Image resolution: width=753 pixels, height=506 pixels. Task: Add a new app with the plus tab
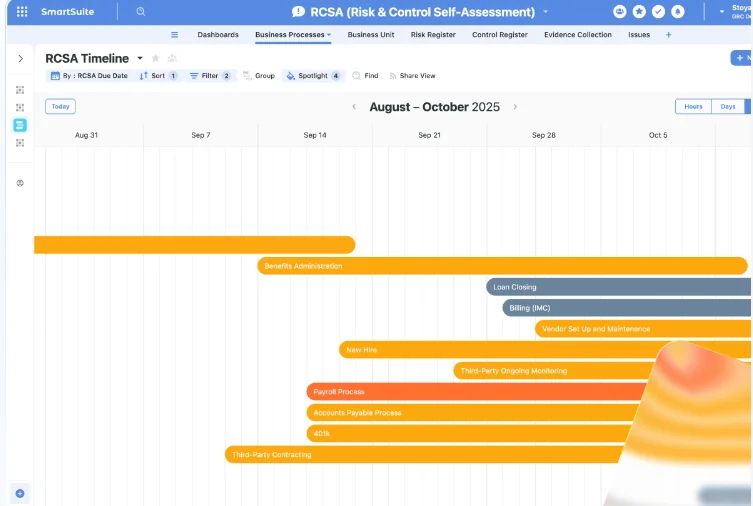click(x=668, y=35)
